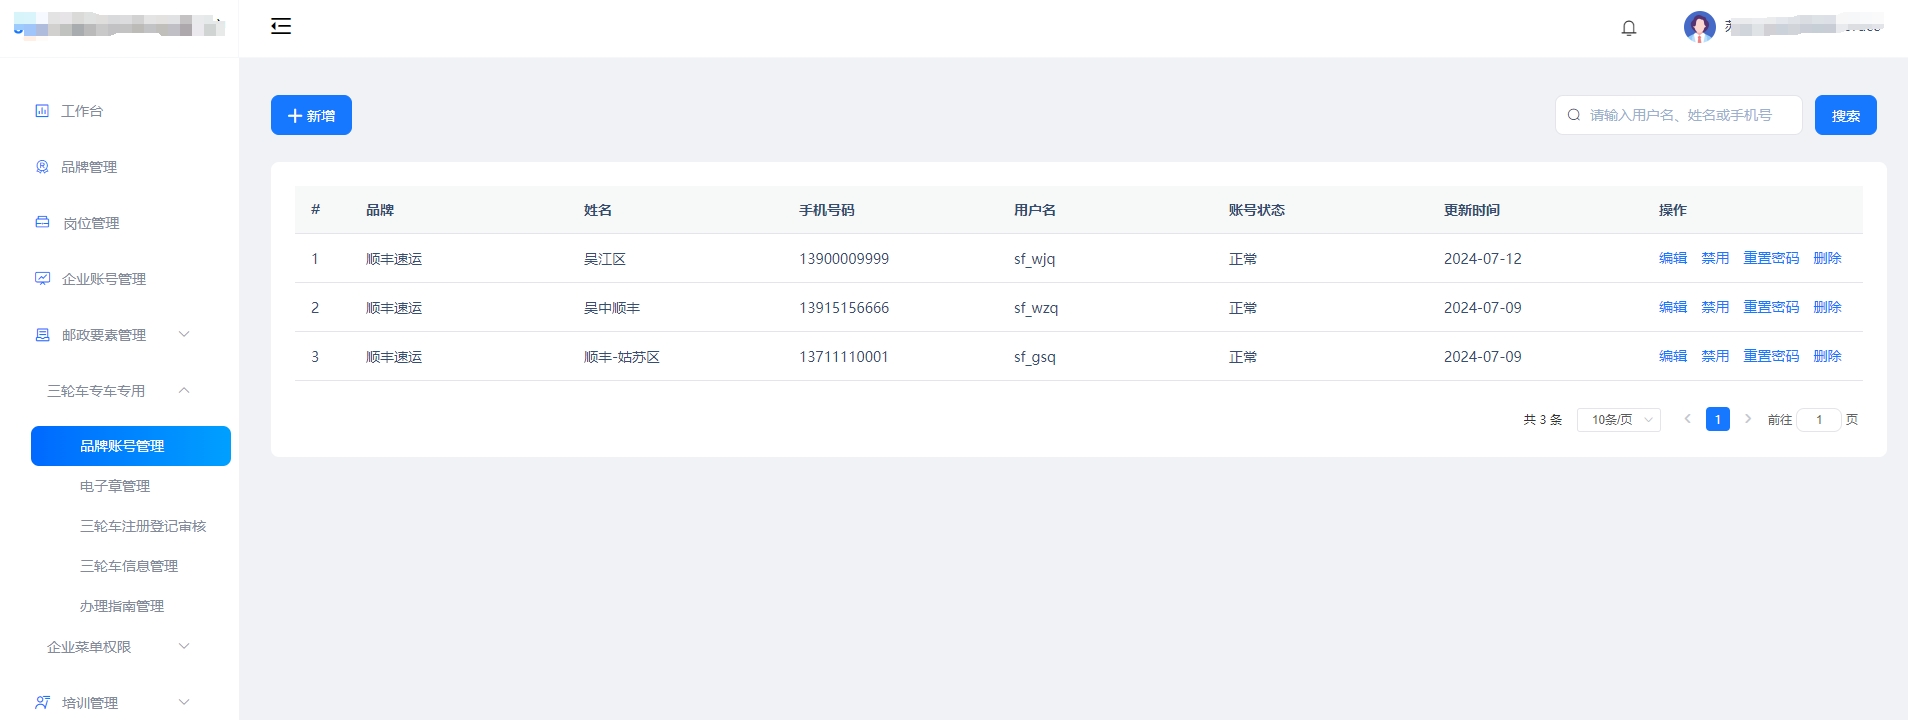Go to next page arrow

coord(1748,419)
